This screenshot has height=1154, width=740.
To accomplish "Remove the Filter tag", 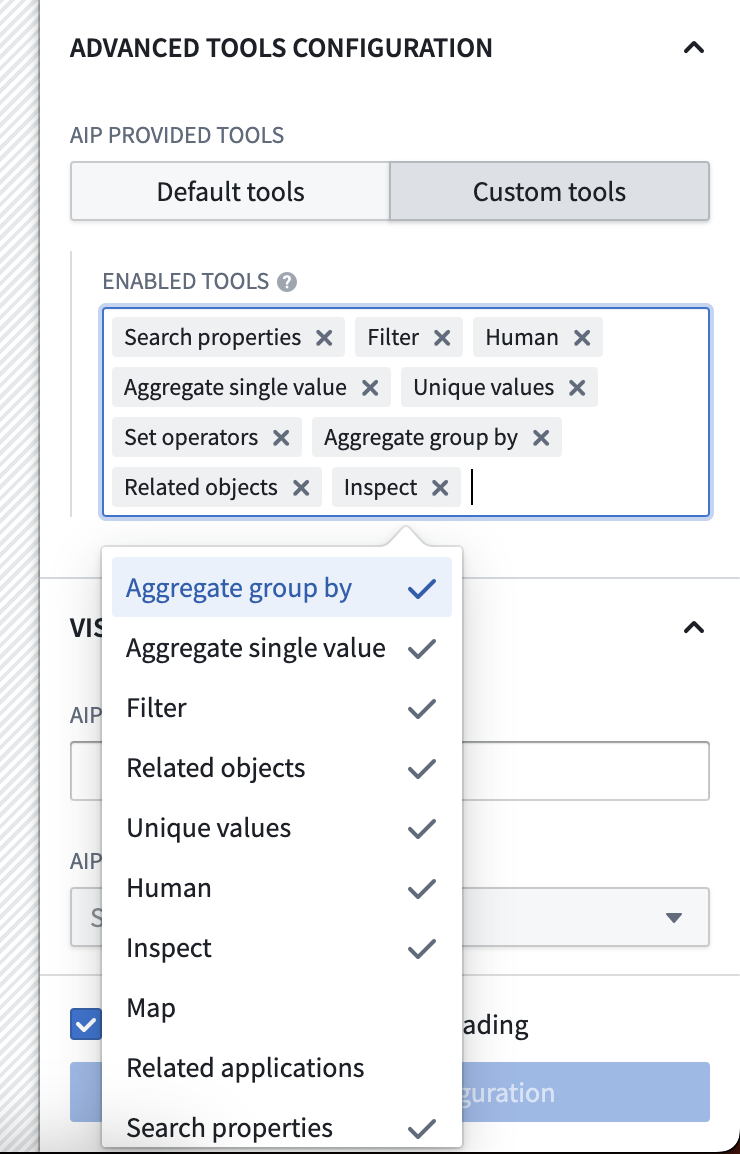I will click(x=442, y=338).
